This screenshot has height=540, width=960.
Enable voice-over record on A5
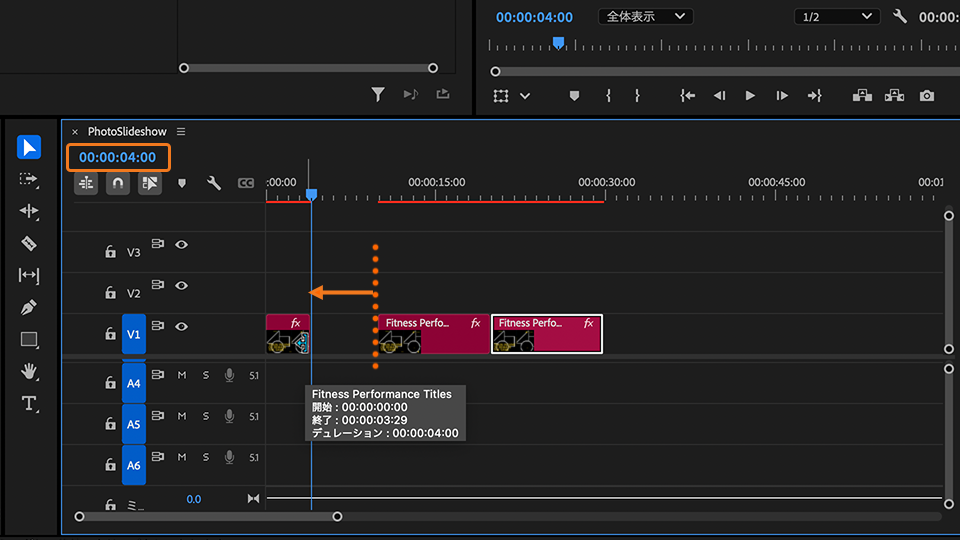[229, 416]
